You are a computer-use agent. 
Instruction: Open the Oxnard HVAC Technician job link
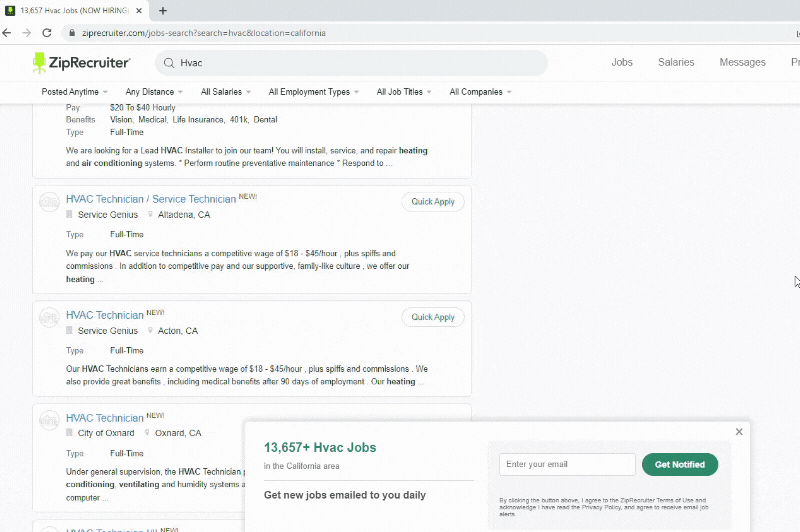[x=105, y=418]
